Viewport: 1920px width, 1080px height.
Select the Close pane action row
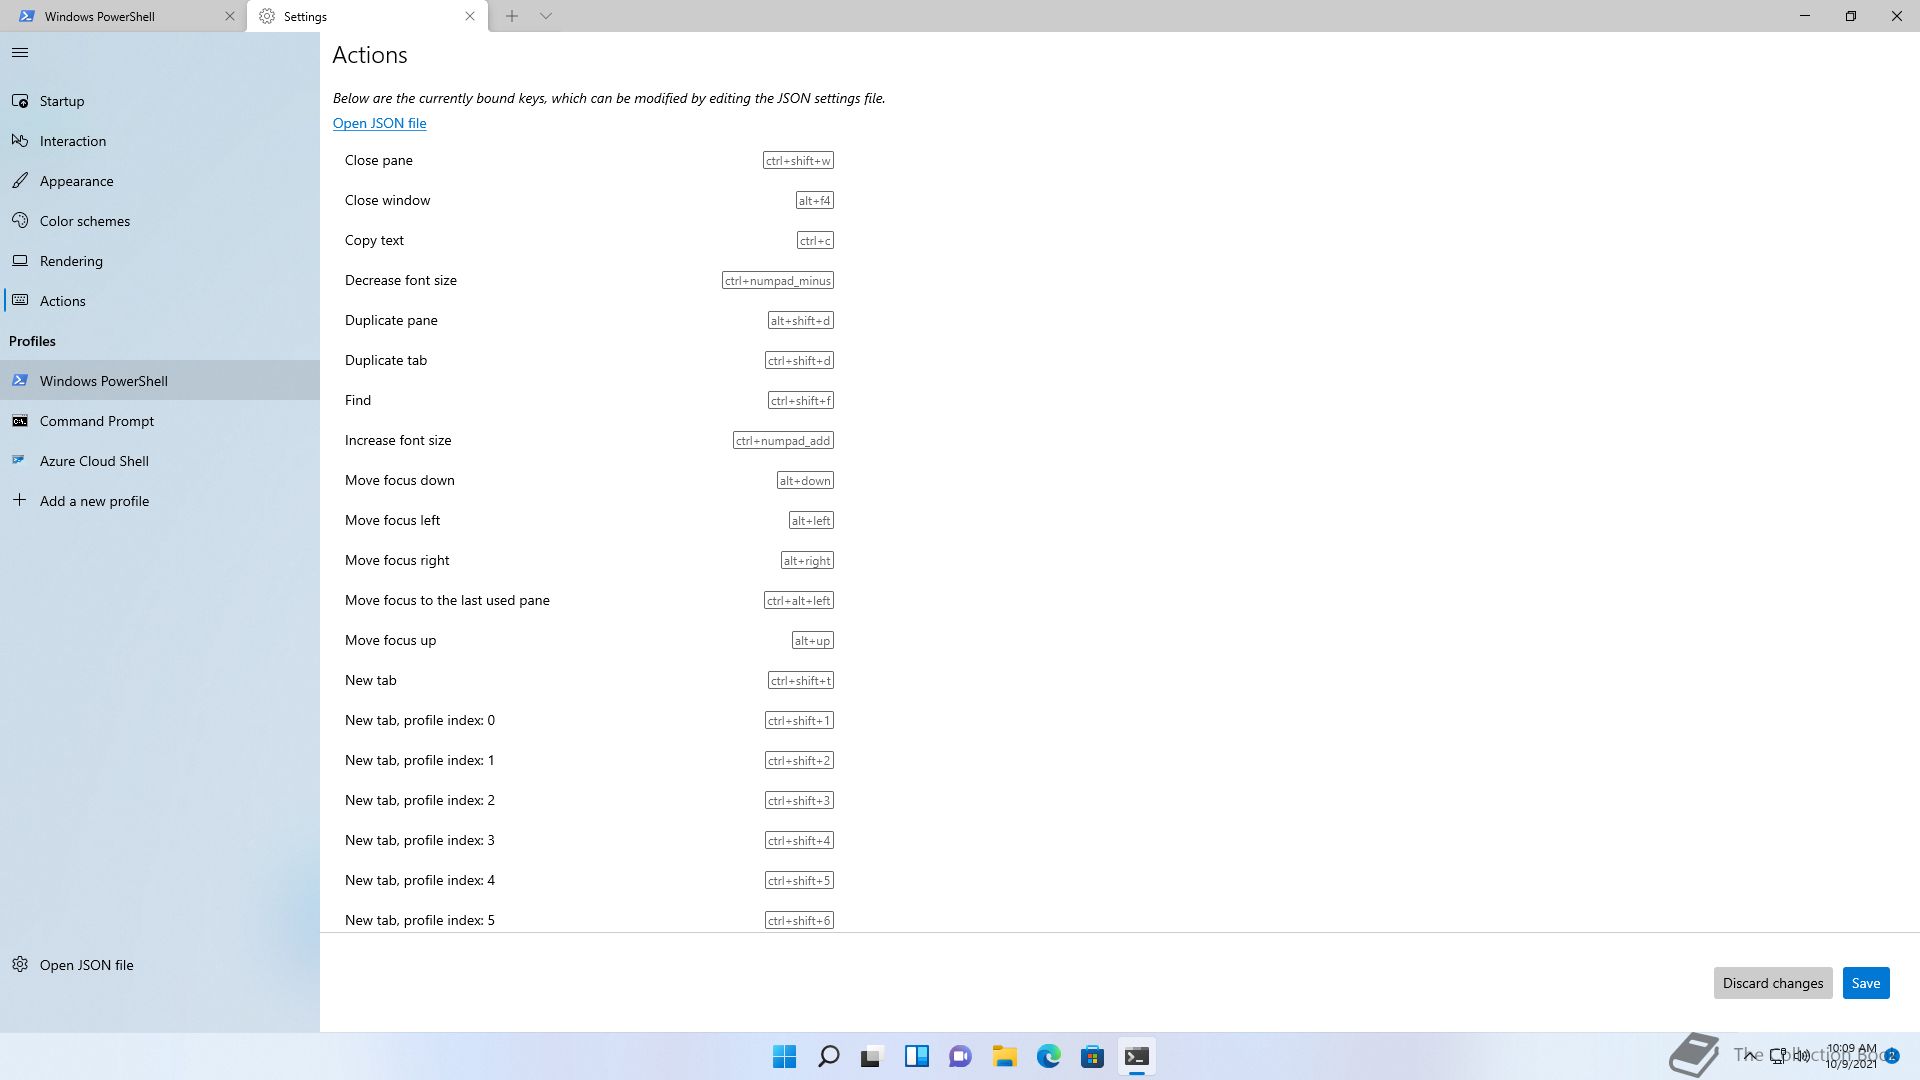(589, 160)
